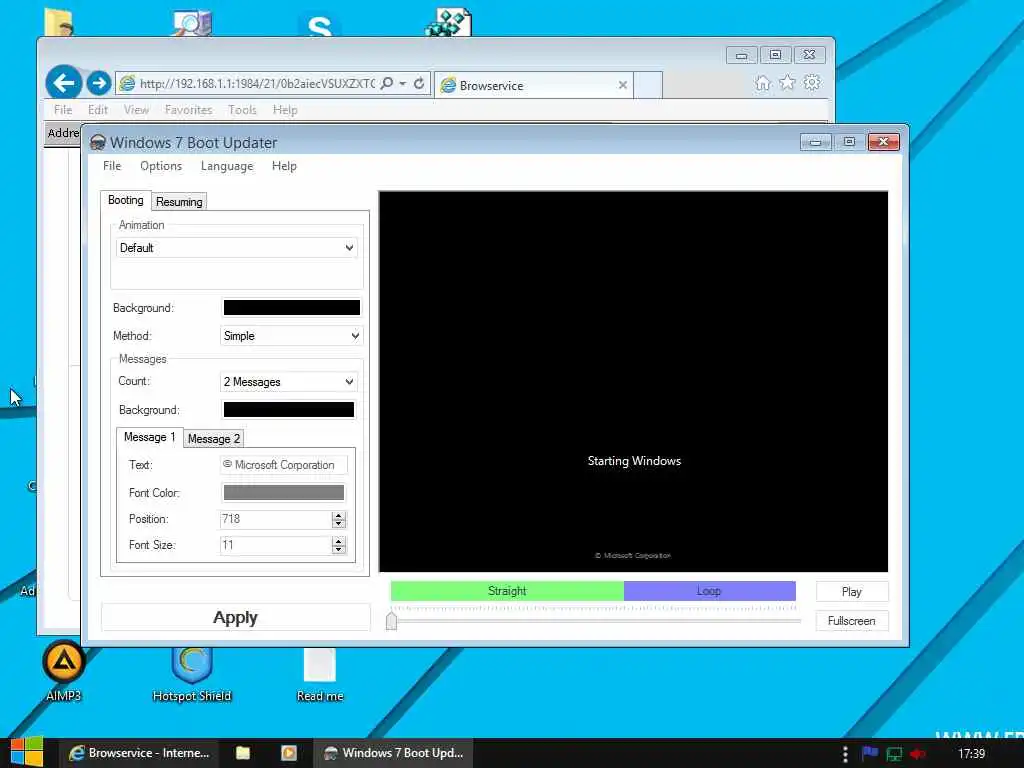Open the Tools menu in Internet Explorer
Viewport: 1024px width, 768px height.
(x=242, y=110)
